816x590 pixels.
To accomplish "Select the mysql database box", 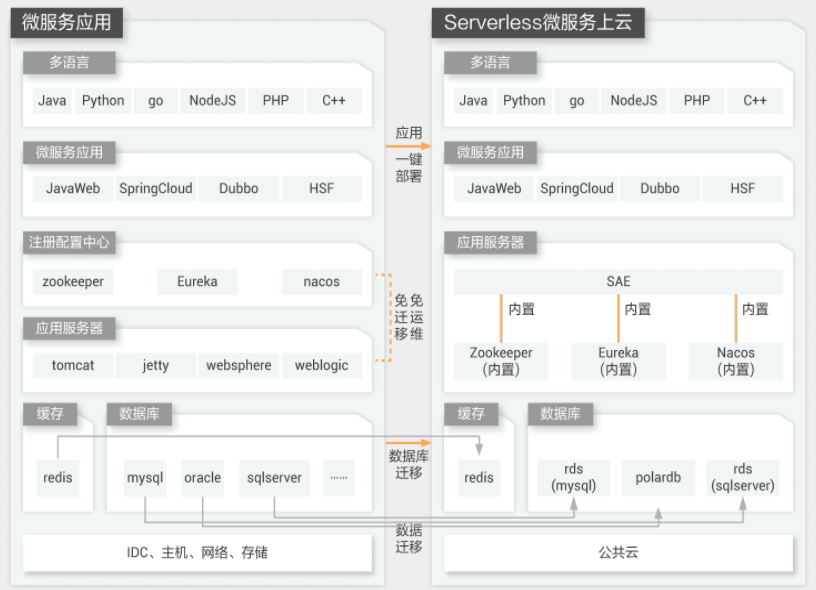I will pos(145,478).
